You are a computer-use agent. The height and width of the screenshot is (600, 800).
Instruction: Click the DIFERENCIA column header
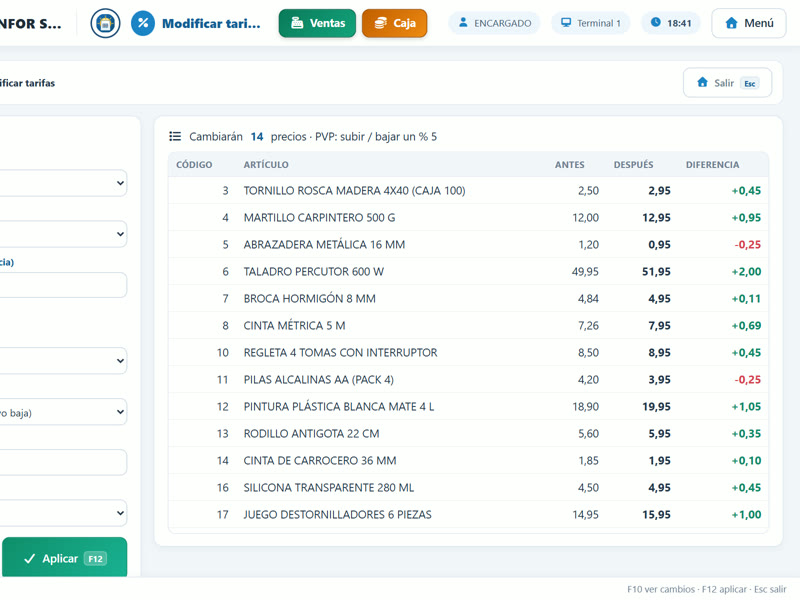[x=712, y=165]
